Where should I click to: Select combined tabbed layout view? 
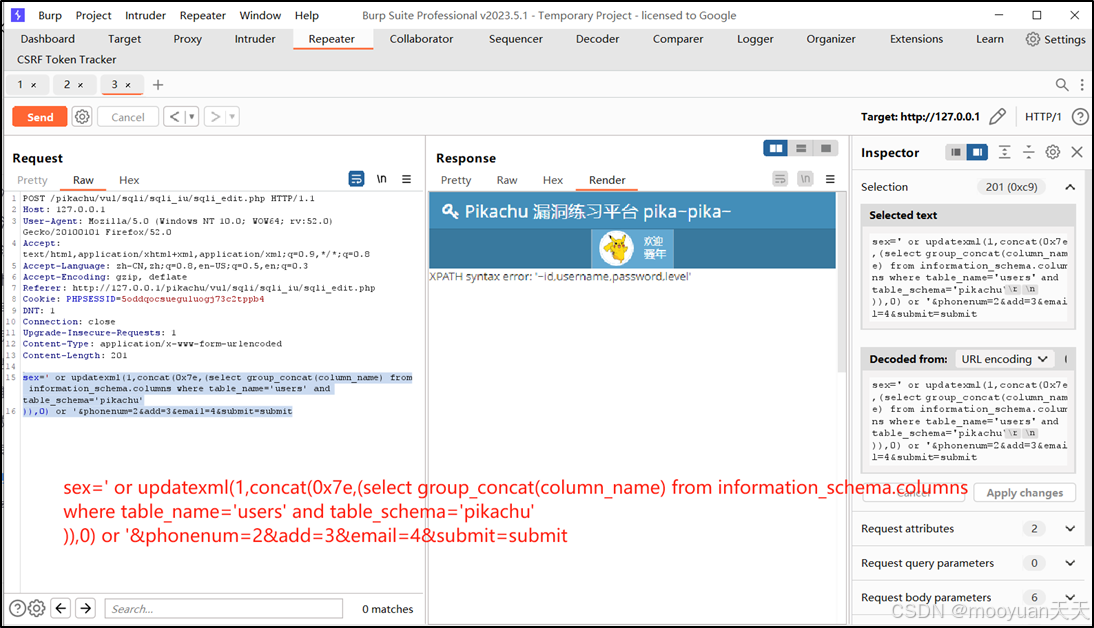coord(826,148)
